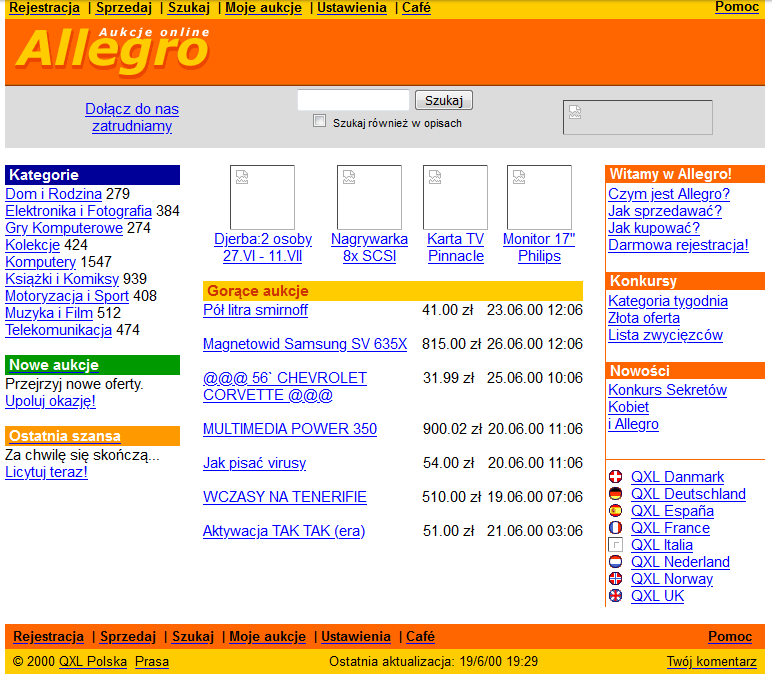Follow the 'Darmowa rejestracja!' link

click(x=678, y=245)
